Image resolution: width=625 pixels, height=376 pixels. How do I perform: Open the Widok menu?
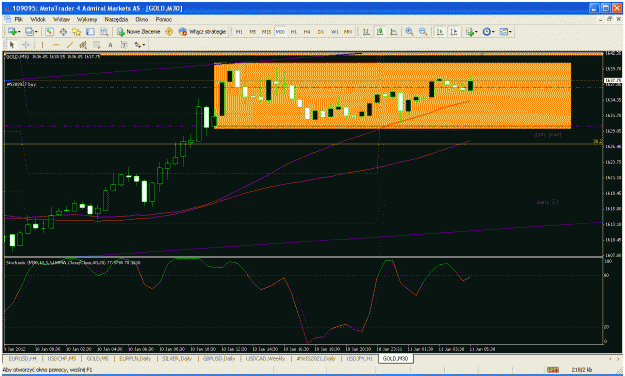[38, 19]
